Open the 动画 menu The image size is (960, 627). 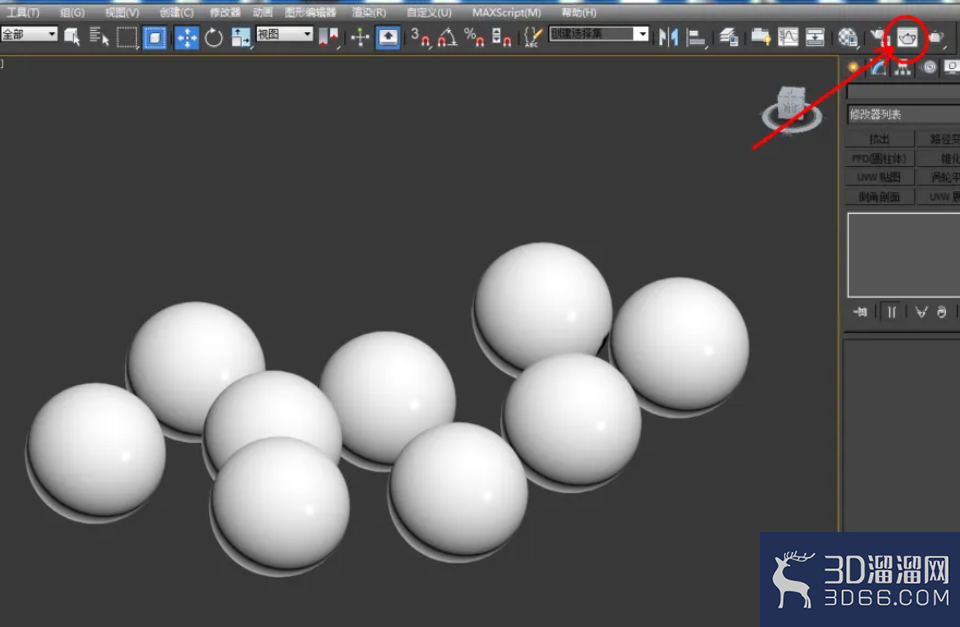tap(263, 12)
